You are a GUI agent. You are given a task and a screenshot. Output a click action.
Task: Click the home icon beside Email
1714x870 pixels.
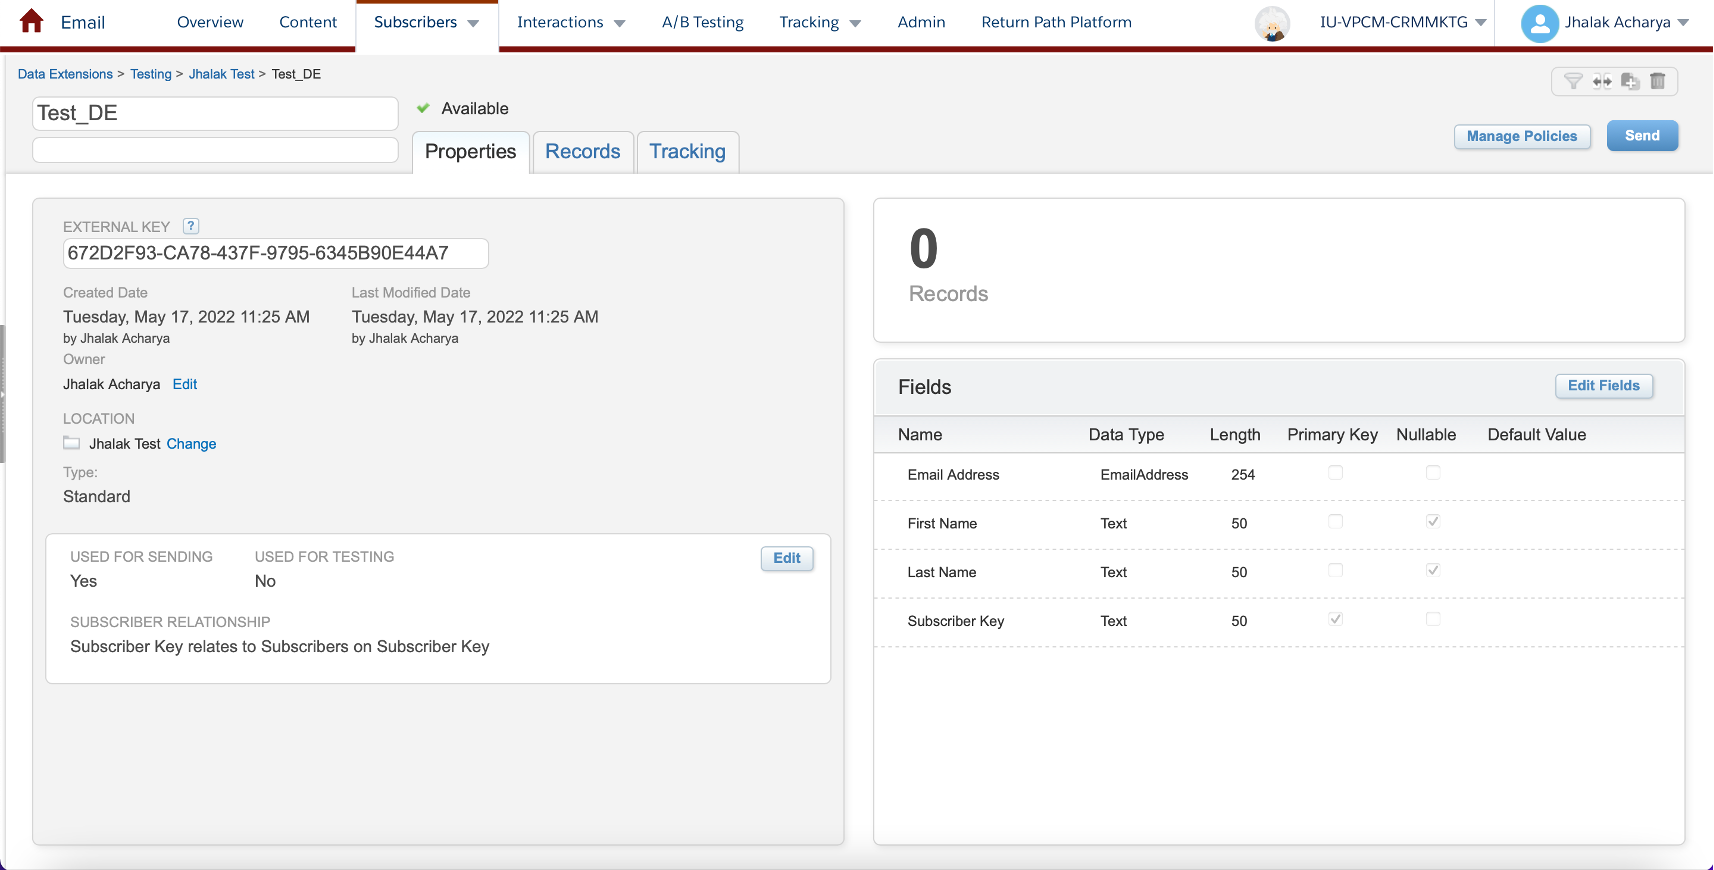click(32, 21)
